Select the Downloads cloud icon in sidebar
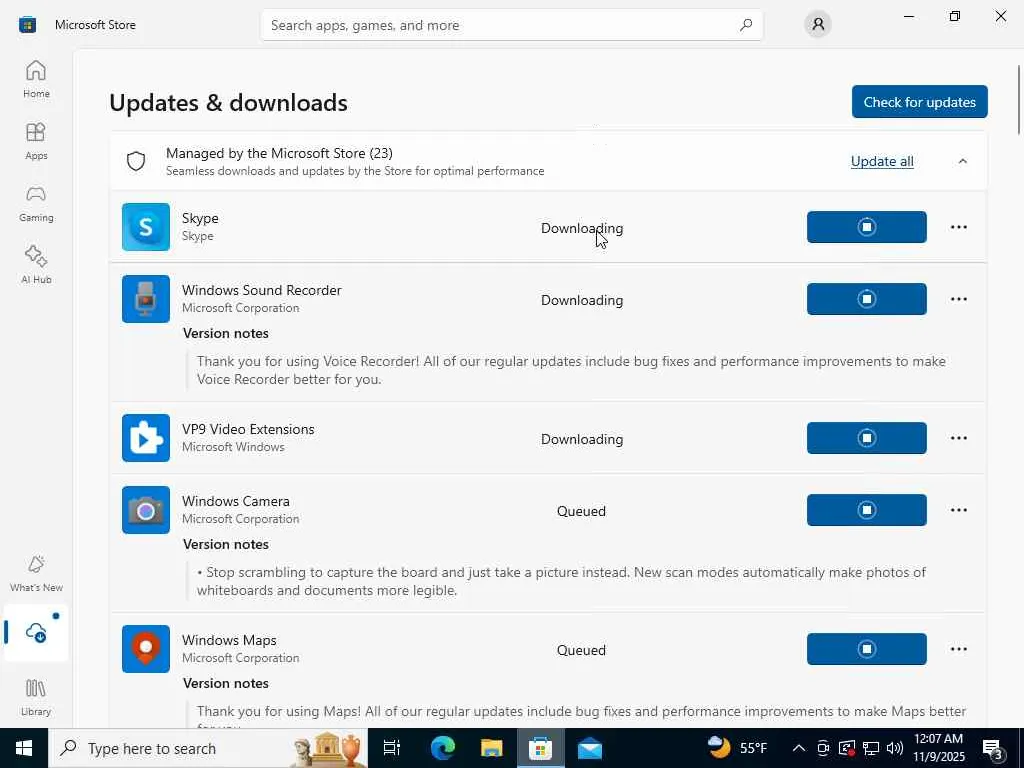Screen dimensions: 1024x768 (x=36, y=632)
